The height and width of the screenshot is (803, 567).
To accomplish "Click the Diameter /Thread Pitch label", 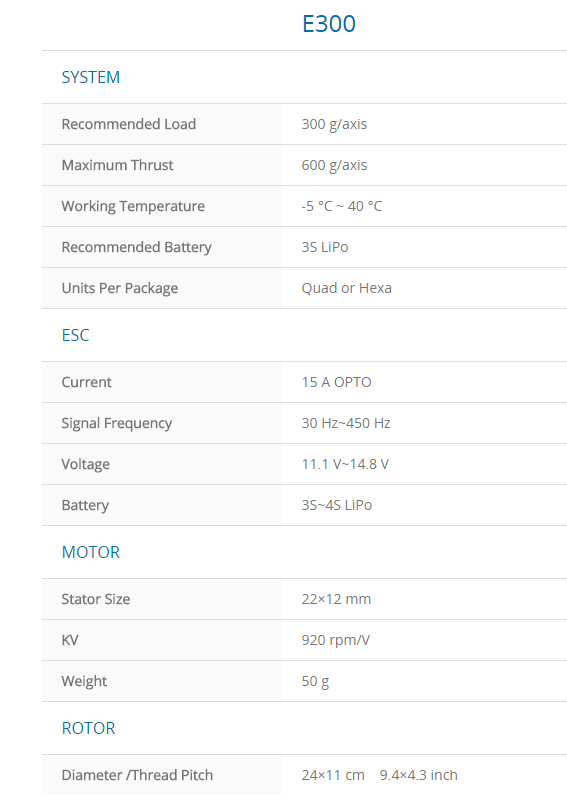I will pyautogui.click(x=137, y=775).
